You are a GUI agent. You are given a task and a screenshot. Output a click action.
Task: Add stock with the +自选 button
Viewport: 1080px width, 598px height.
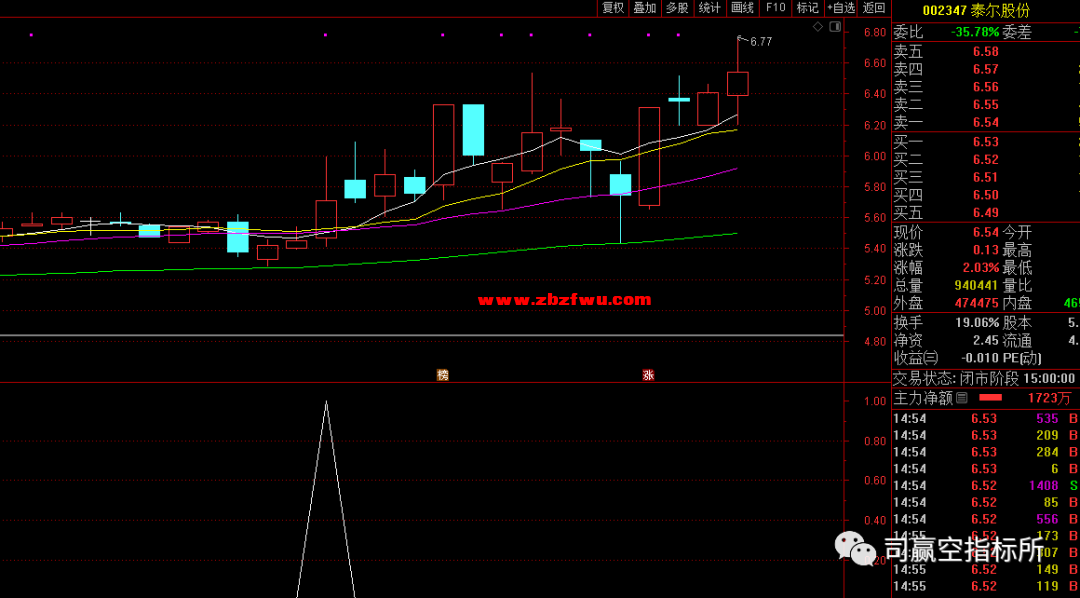tap(841, 8)
